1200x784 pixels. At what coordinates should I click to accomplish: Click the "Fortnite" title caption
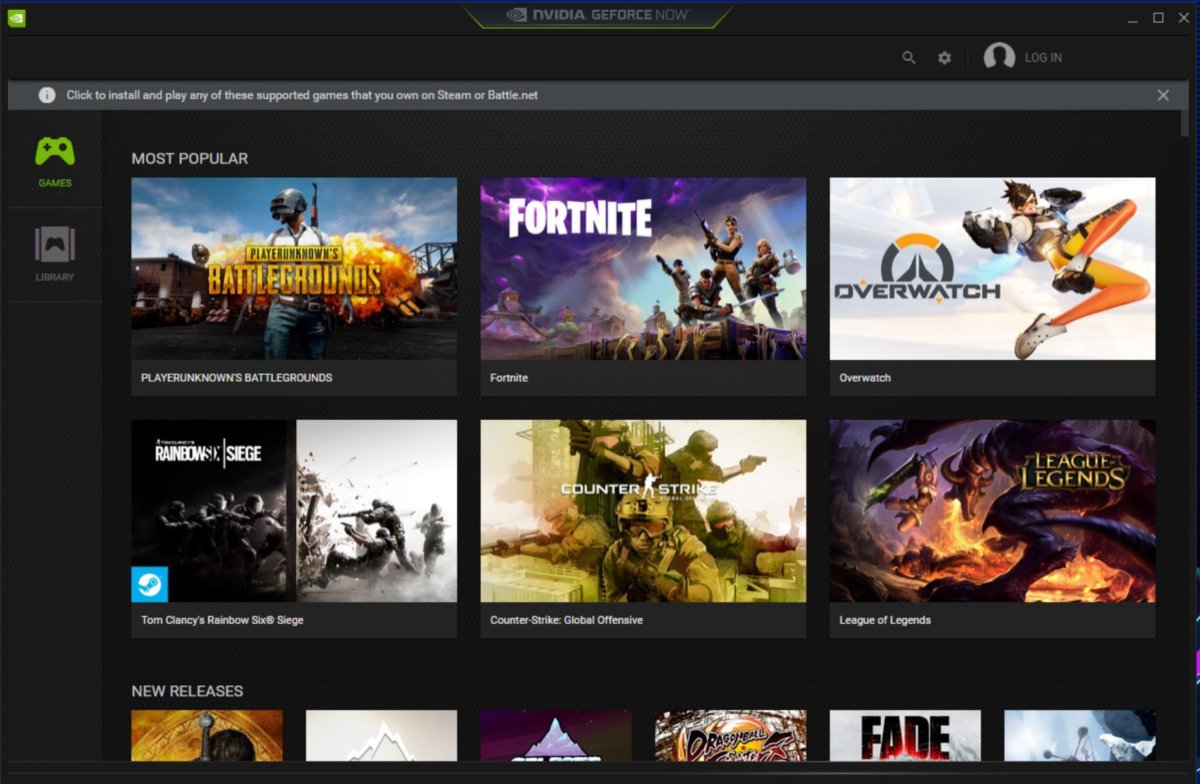[509, 378]
